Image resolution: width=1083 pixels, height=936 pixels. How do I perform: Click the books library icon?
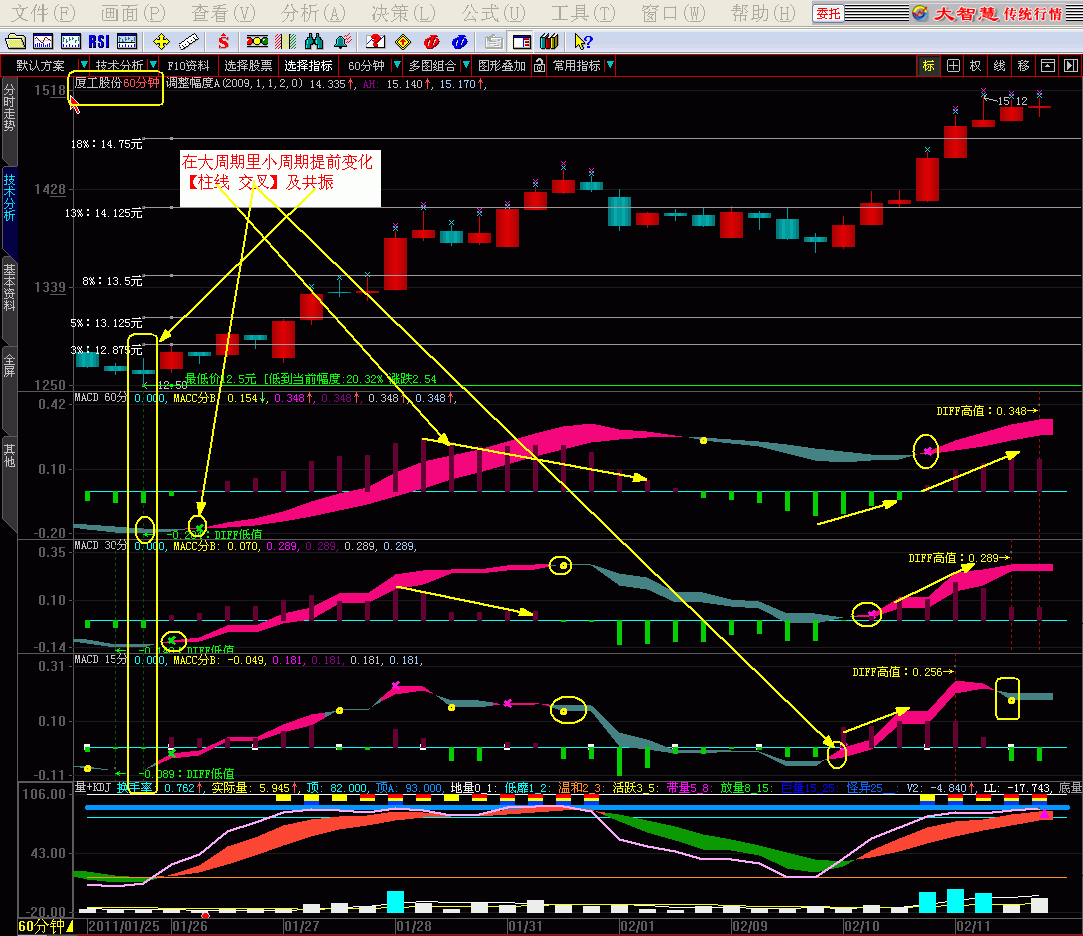(x=548, y=41)
